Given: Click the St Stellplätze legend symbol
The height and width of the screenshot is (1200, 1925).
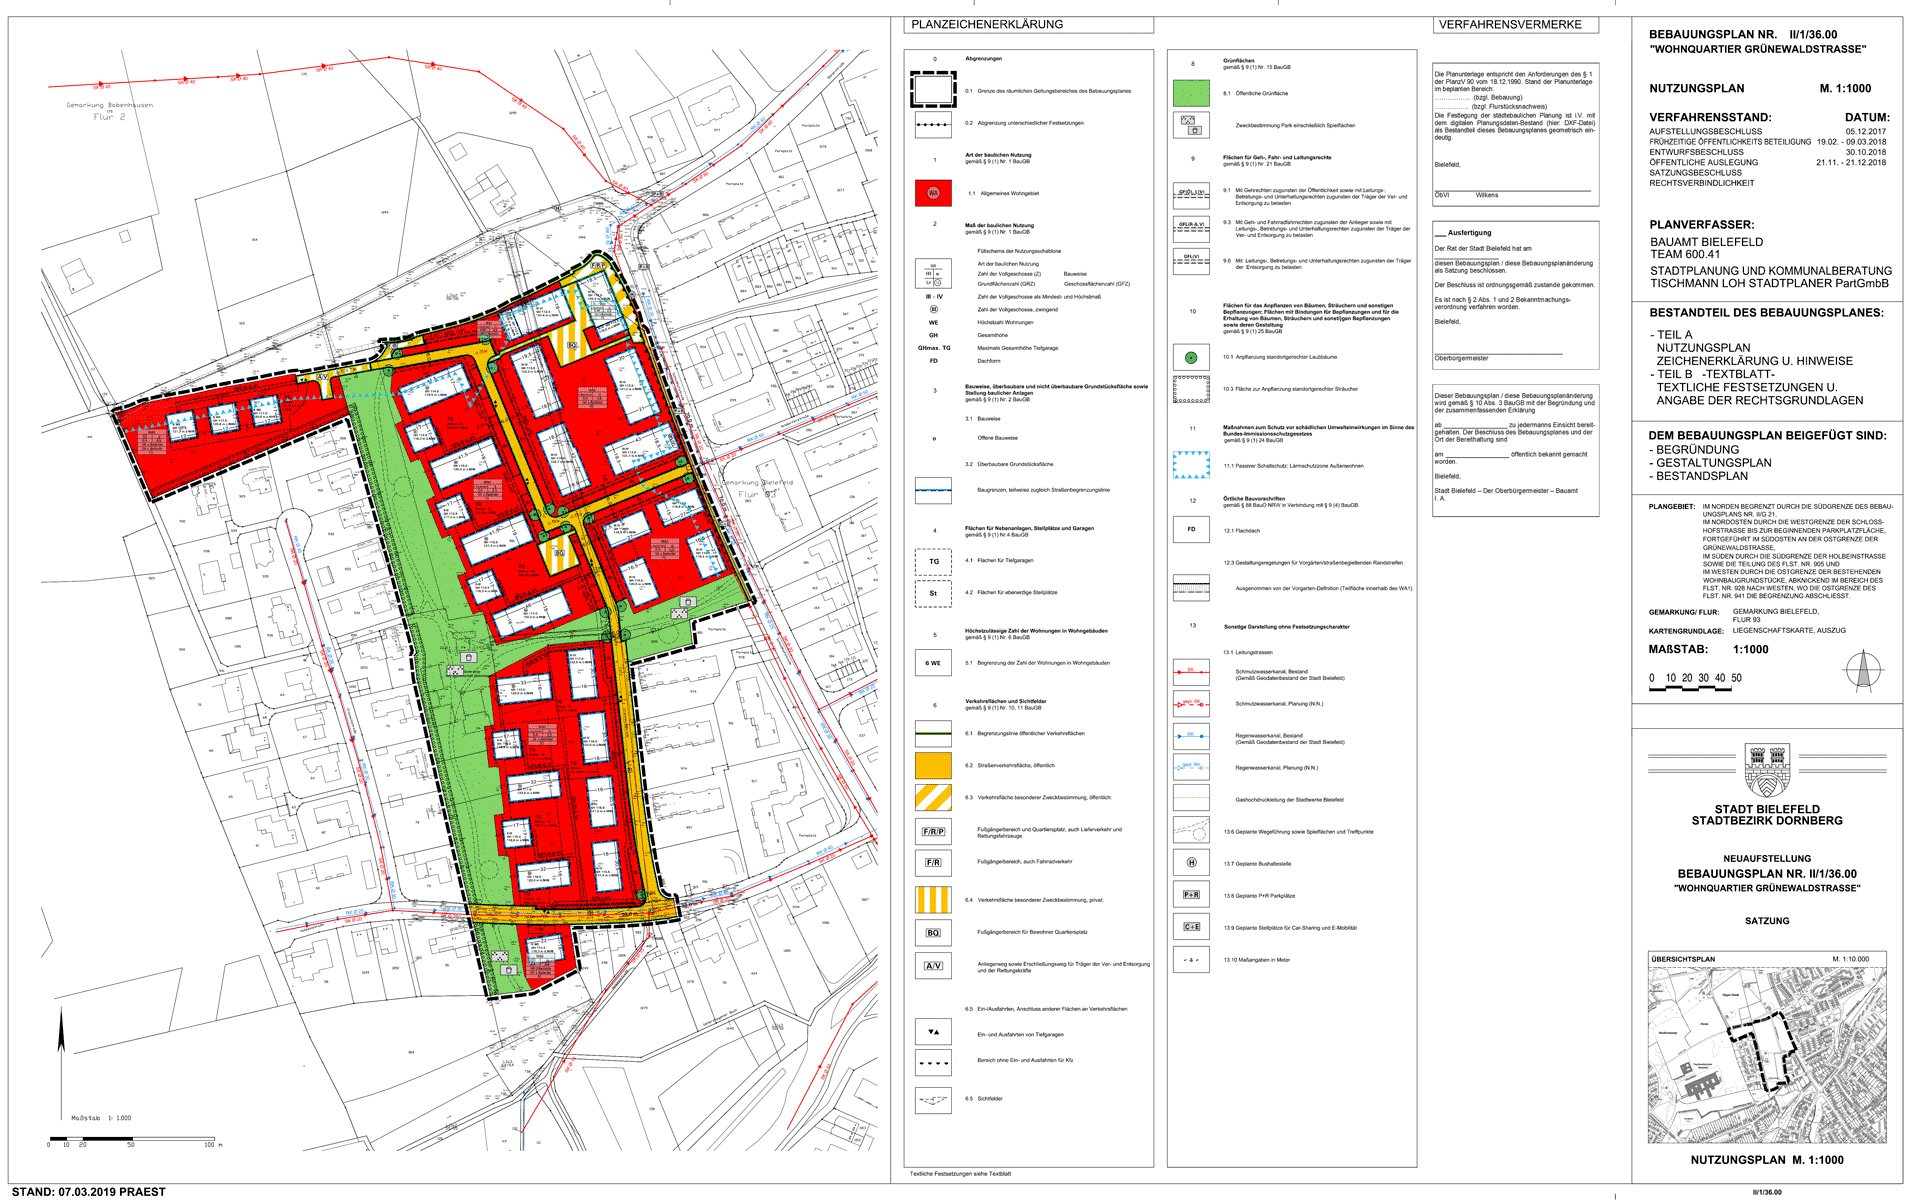Looking at the screenshot, I should click(933, 593).
